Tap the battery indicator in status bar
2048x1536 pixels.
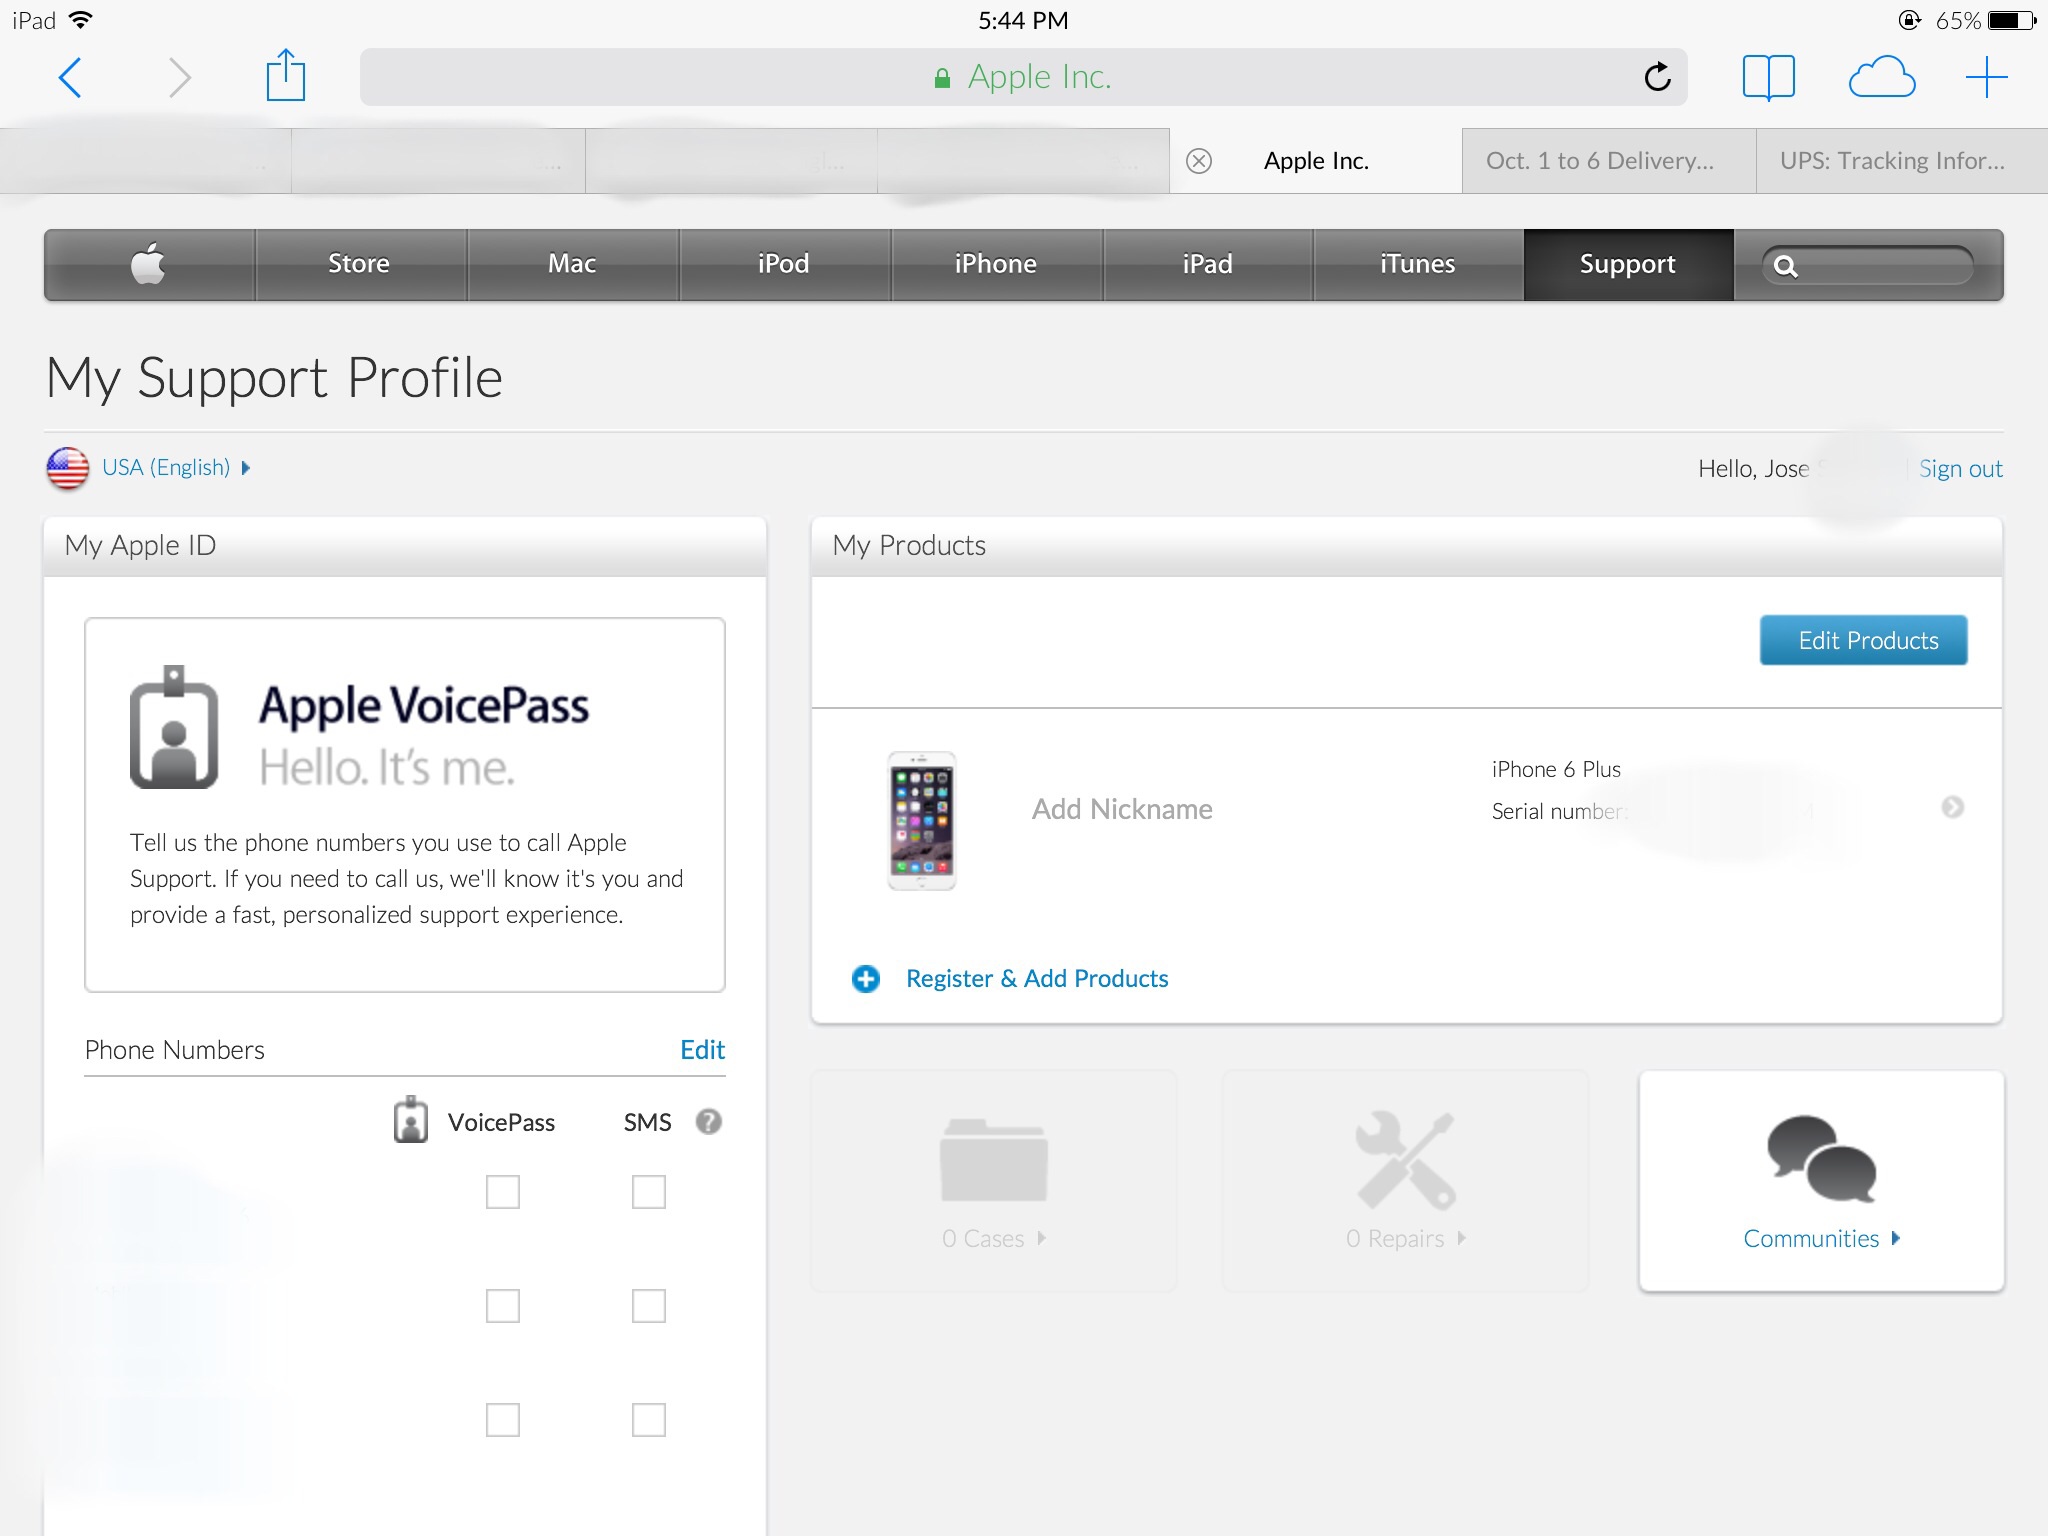(2012, 20)
